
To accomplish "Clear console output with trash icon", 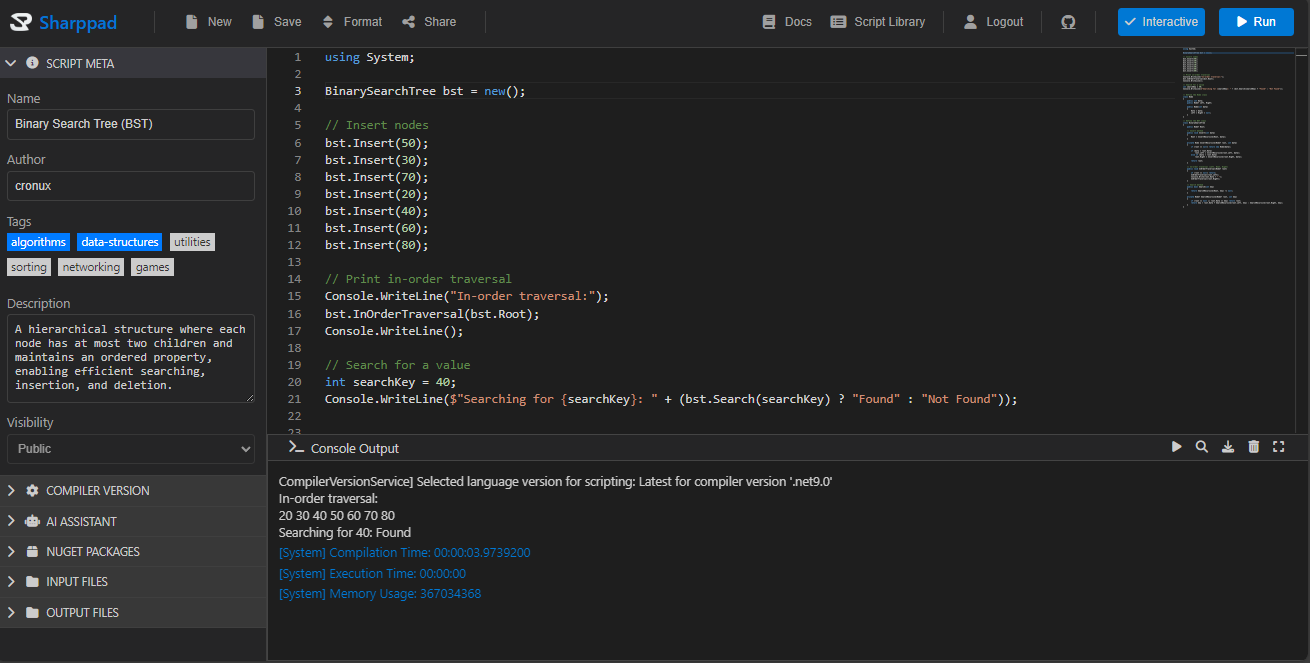I will 1254,446.
